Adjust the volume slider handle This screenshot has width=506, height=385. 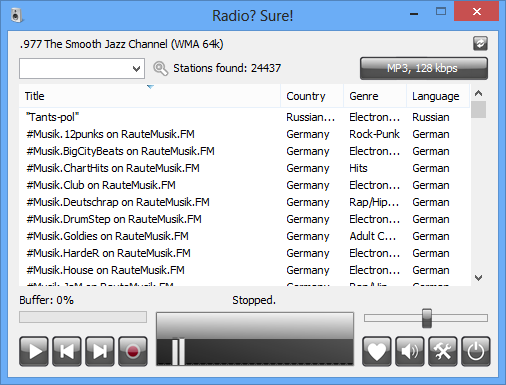point(427,318)
